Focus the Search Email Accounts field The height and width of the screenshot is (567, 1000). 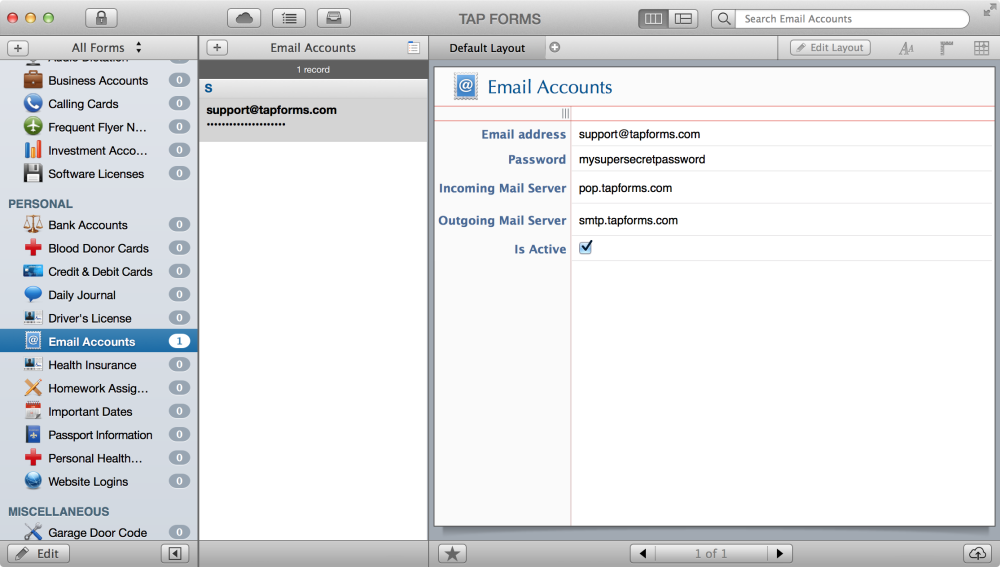pos(852,18)
